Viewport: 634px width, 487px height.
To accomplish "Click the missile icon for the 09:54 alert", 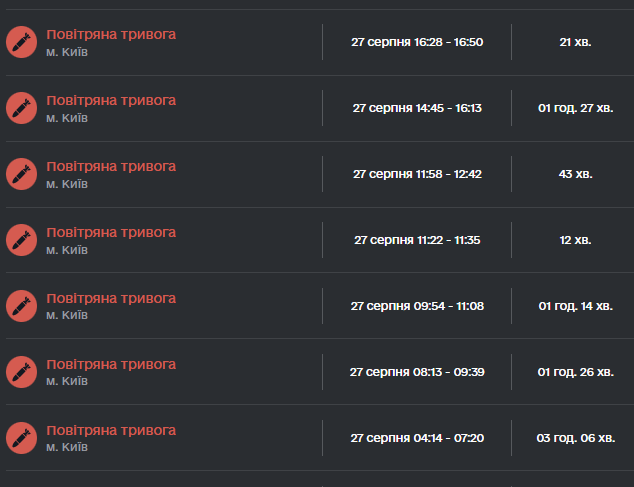I will (21, 306).
